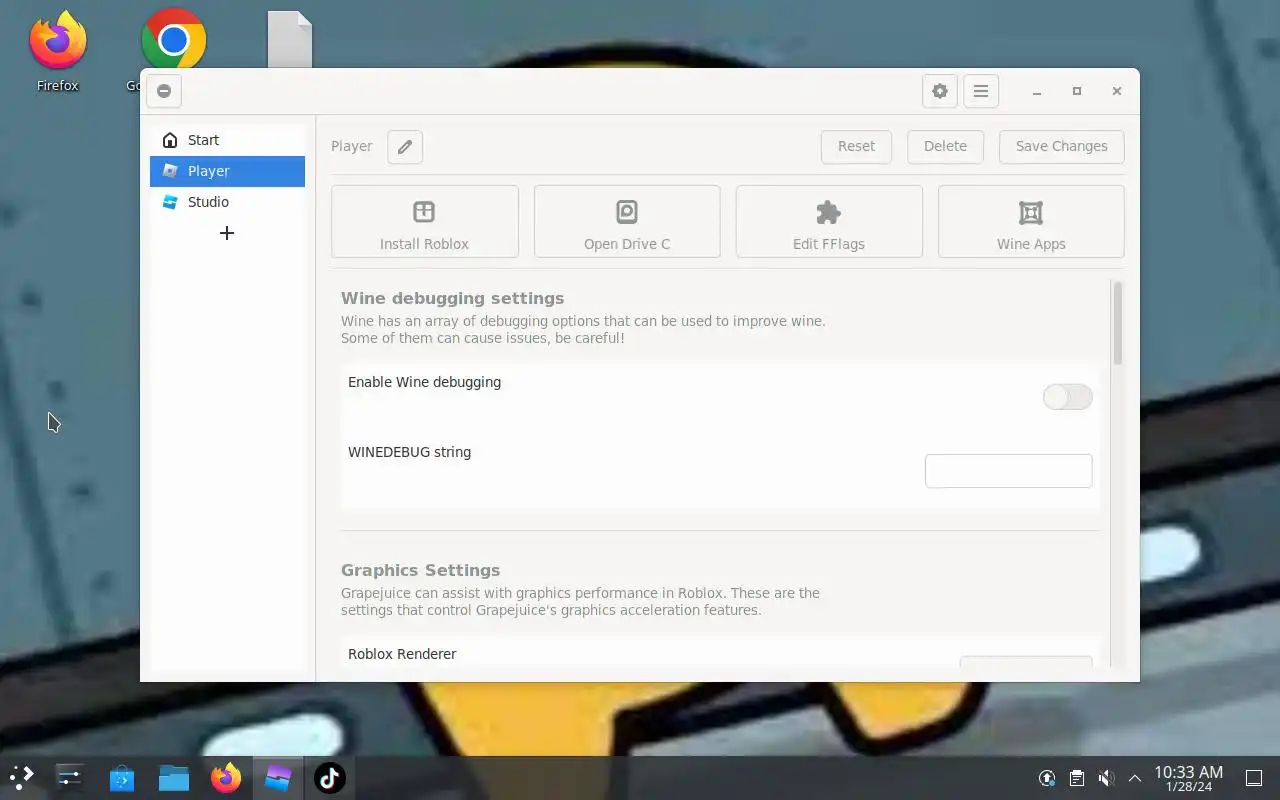This screenshot has width=1280, height=800.
Task: Toggle Enable Wine debugging switch
Action: tap(1067, 397)
